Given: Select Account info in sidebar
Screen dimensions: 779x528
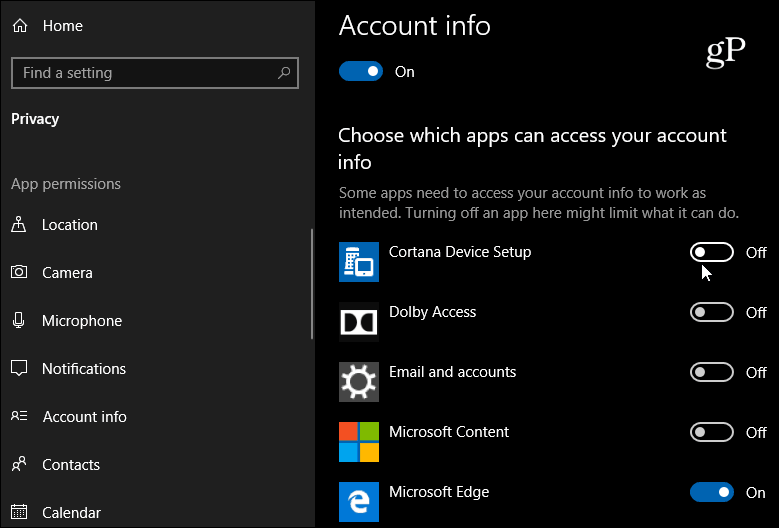Looking at the screenshot, I should (84, 417).
